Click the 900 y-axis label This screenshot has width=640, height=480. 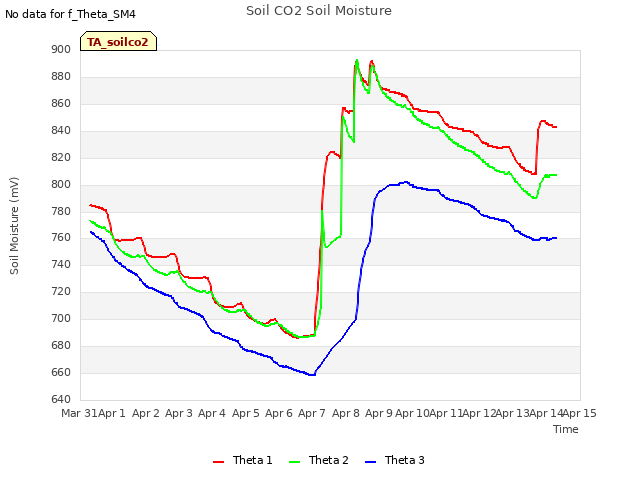tap(61, 49)
